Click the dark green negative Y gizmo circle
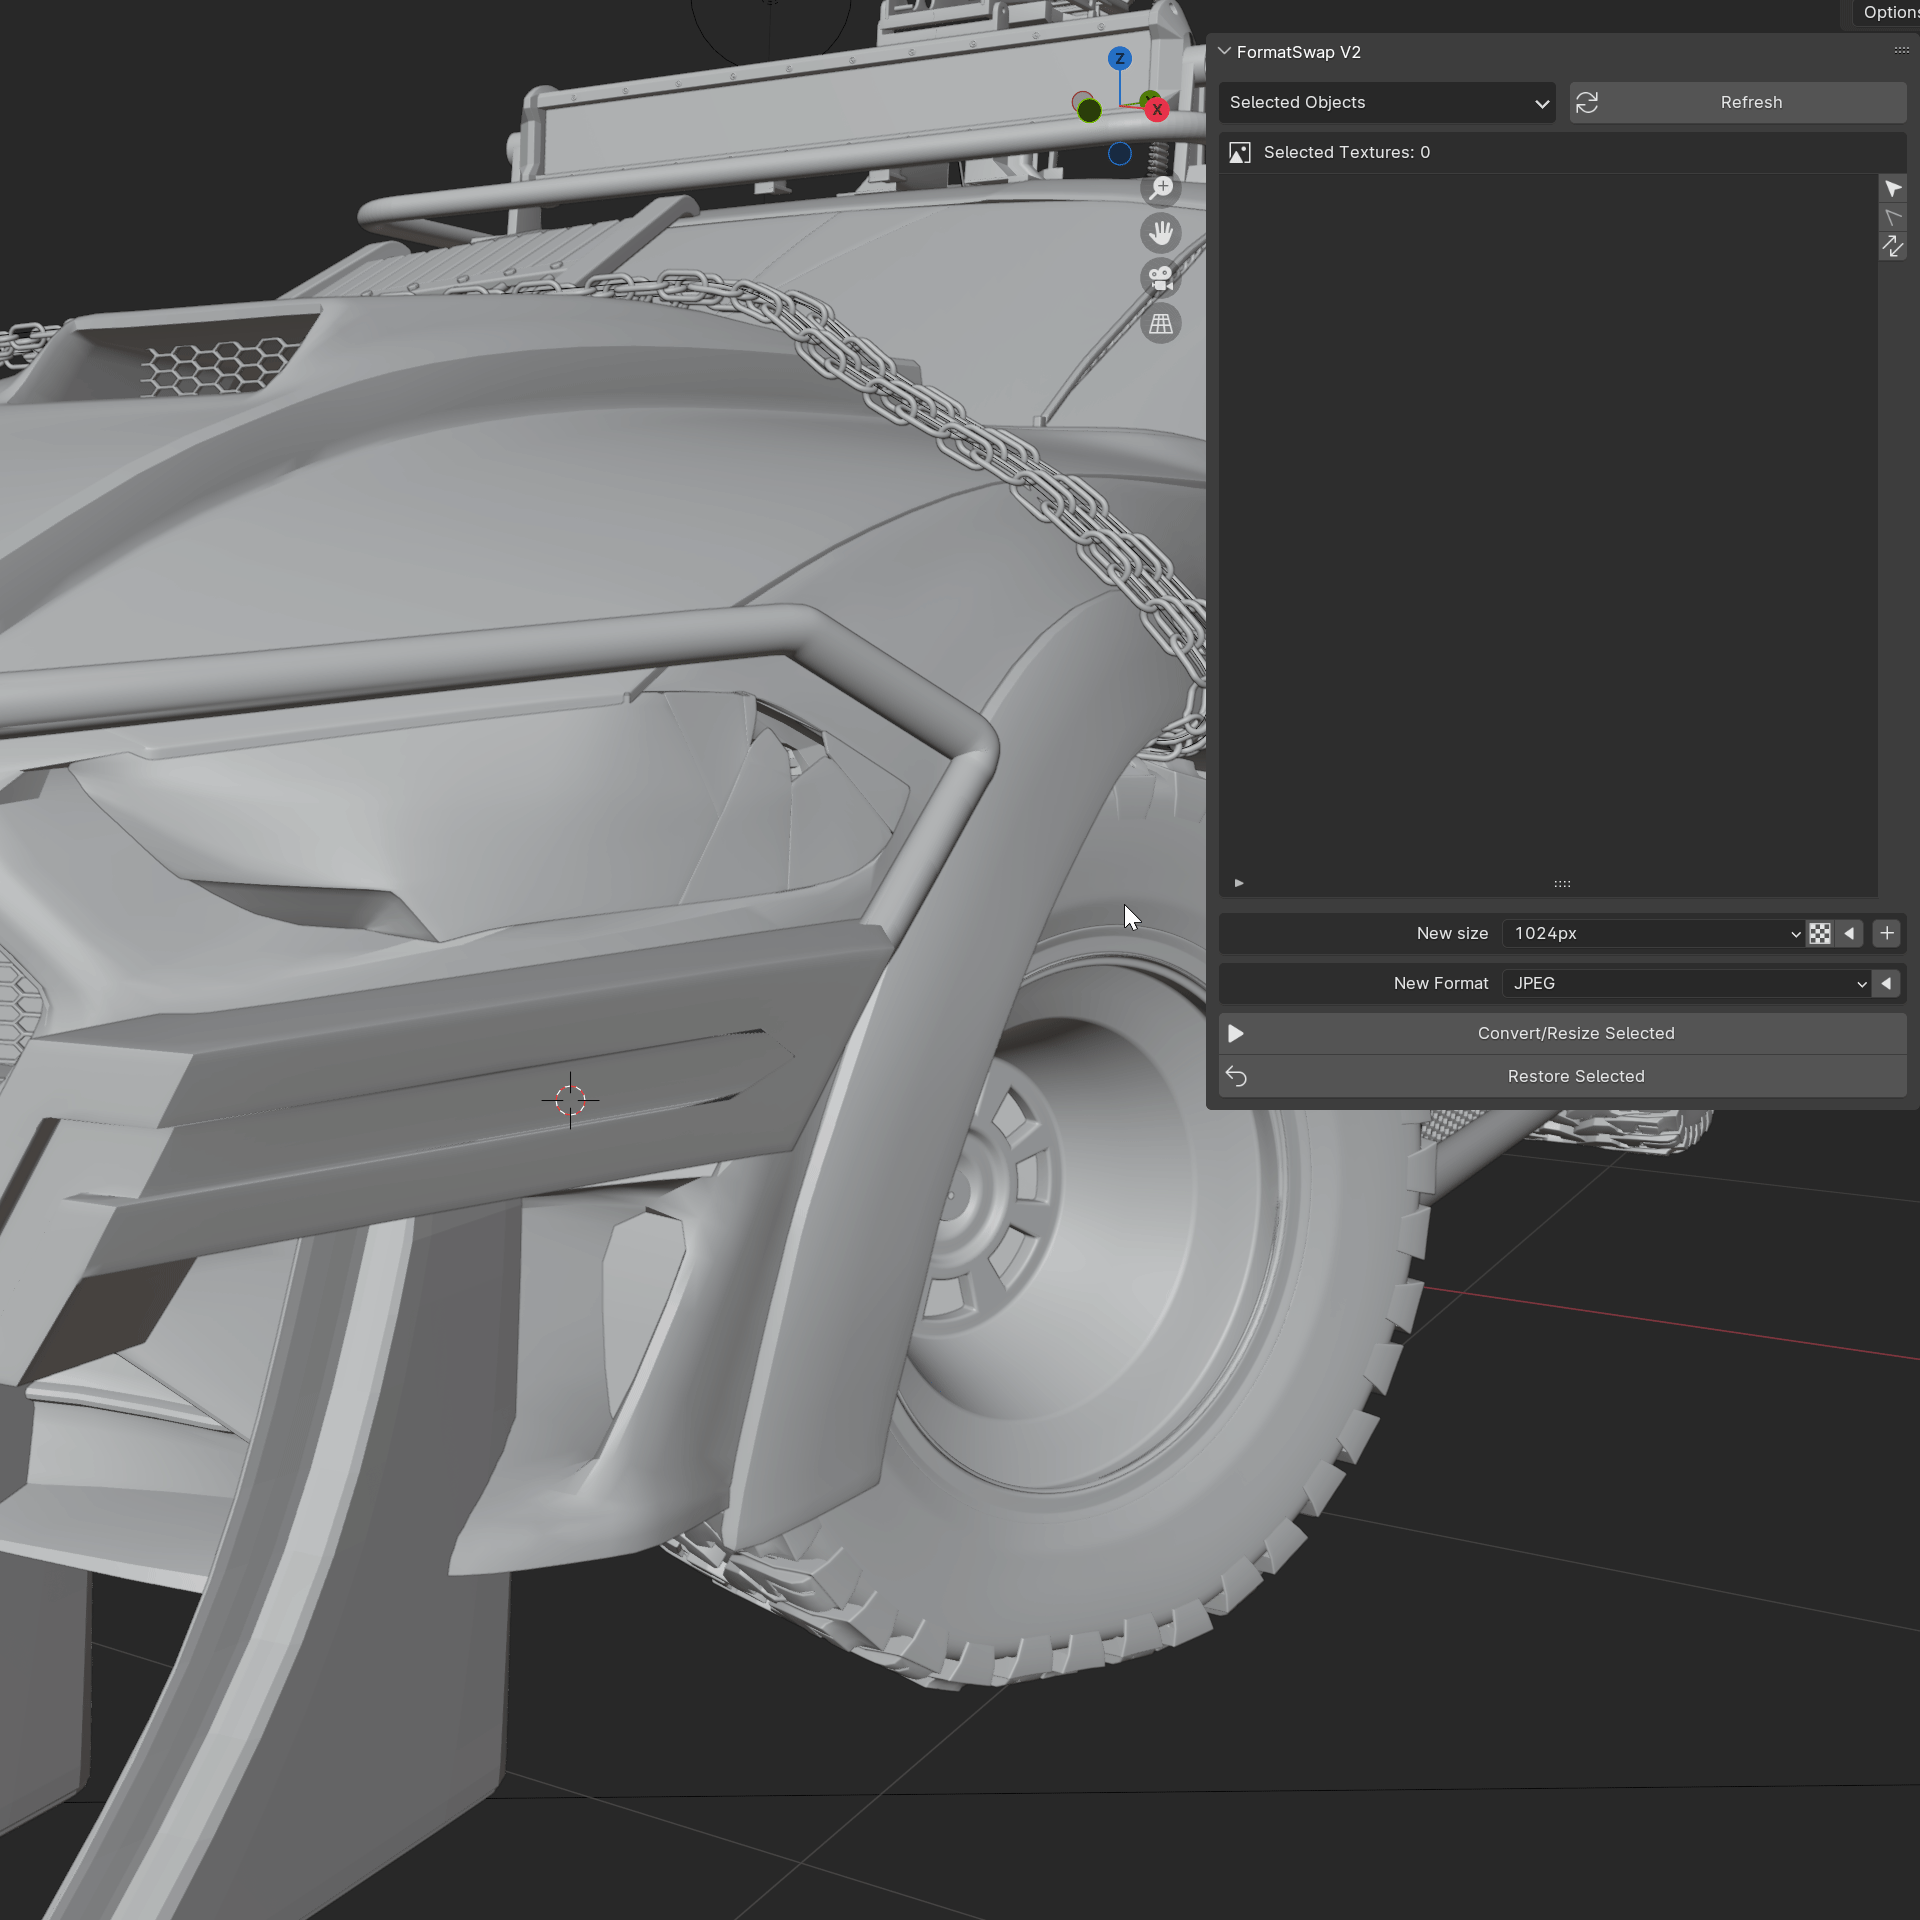Image resolution: width=1920 pixels, height=1920 pixels. pyautogui.click(x=1090, y=111)
